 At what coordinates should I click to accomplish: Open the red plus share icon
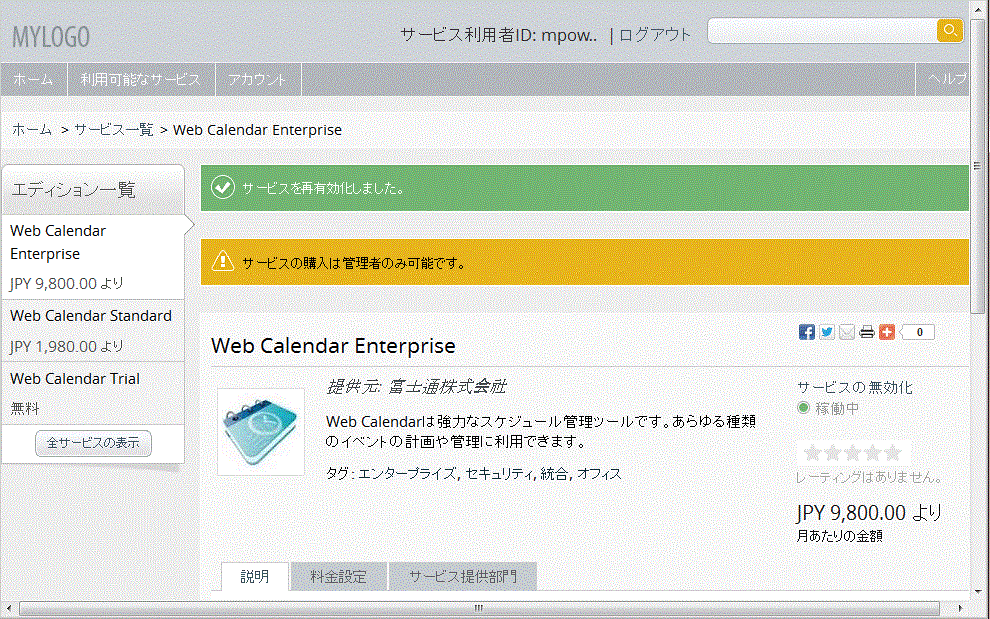pyautogui.click(x=887, y=332)
